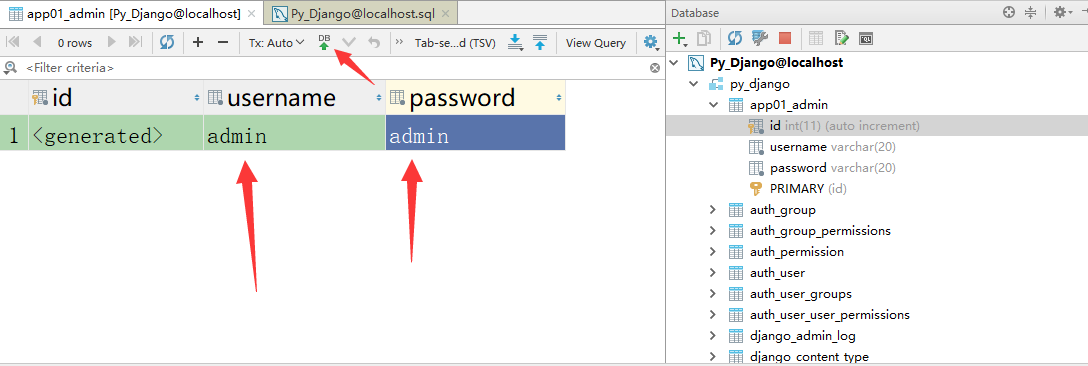Show hidden toolbar items chevron
This screenshot has height=366, width=1088.
click(x=399, y=42)
